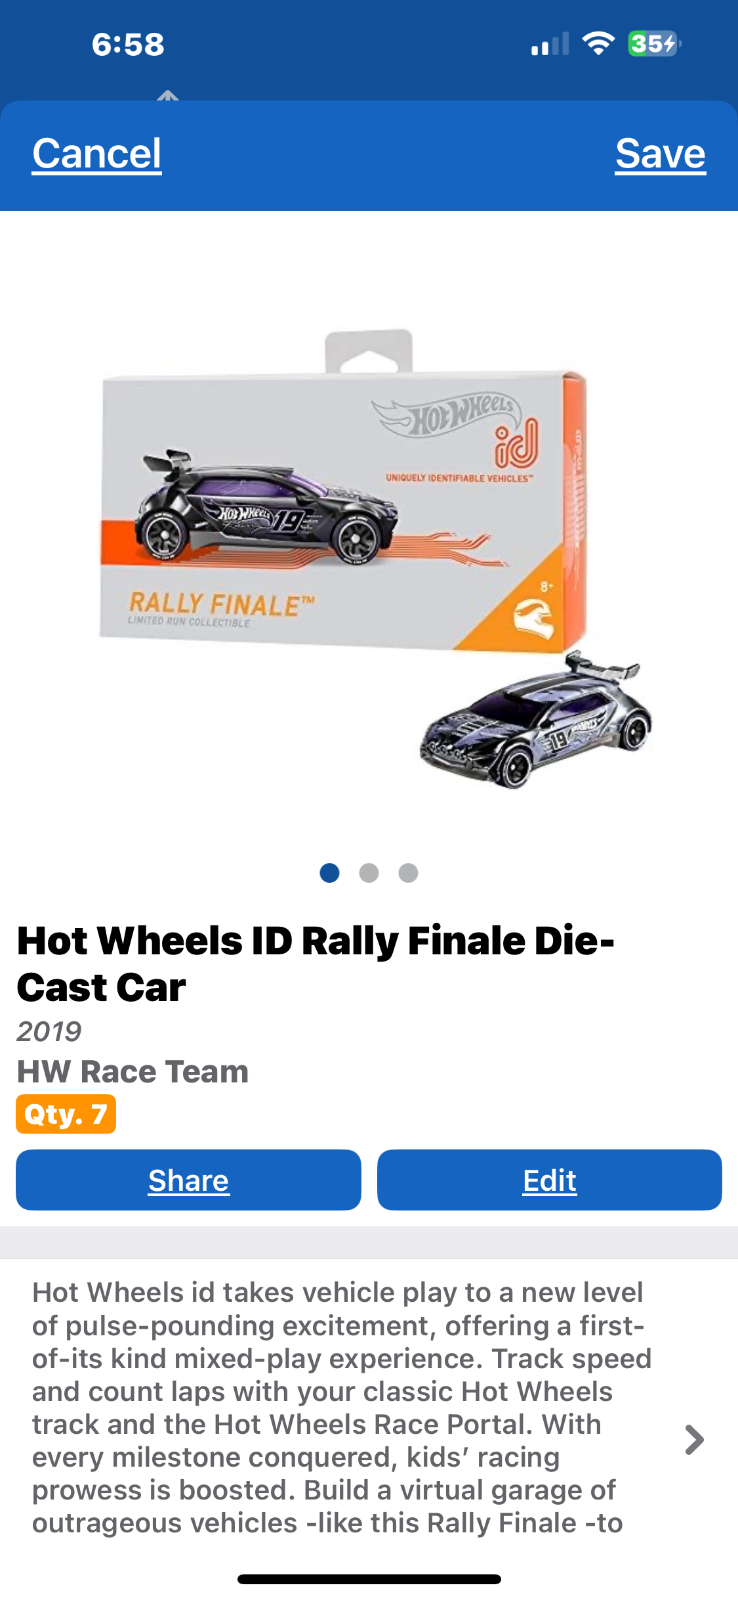738x1600 pixels.
Task: Open the product description paragraph
Action: pos(342,1407)
